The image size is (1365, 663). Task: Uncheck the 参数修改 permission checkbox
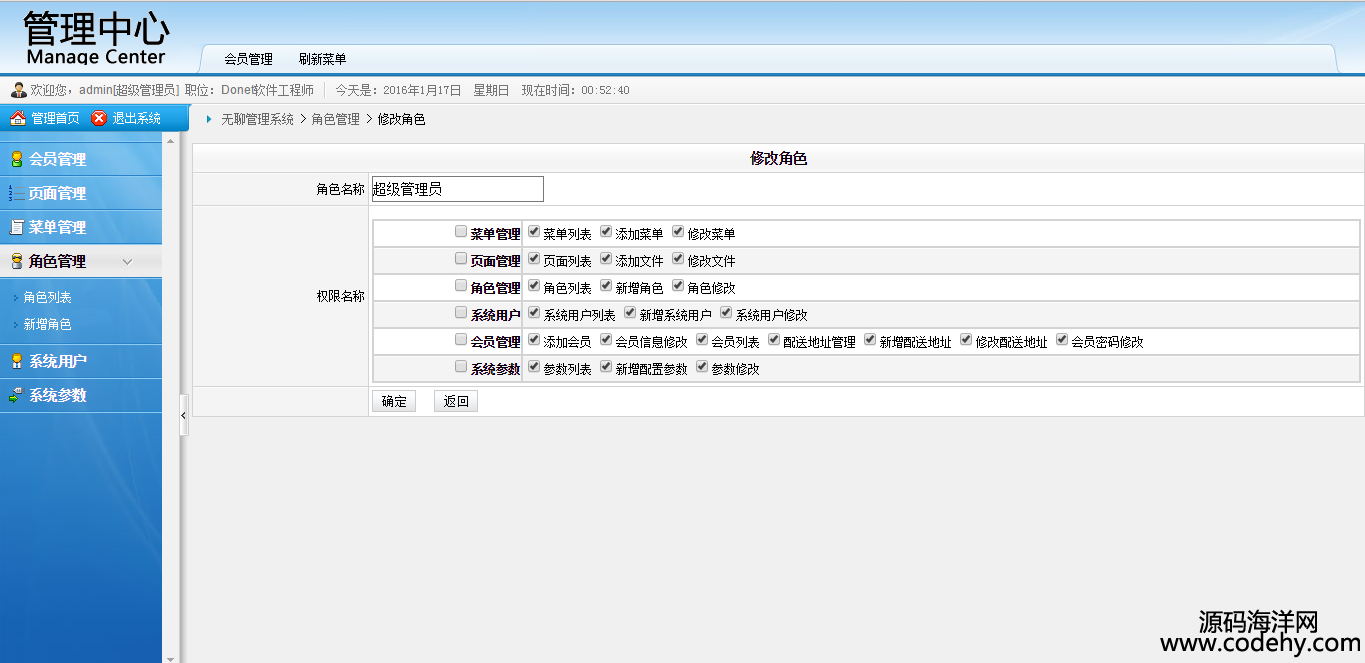[702, 367]
